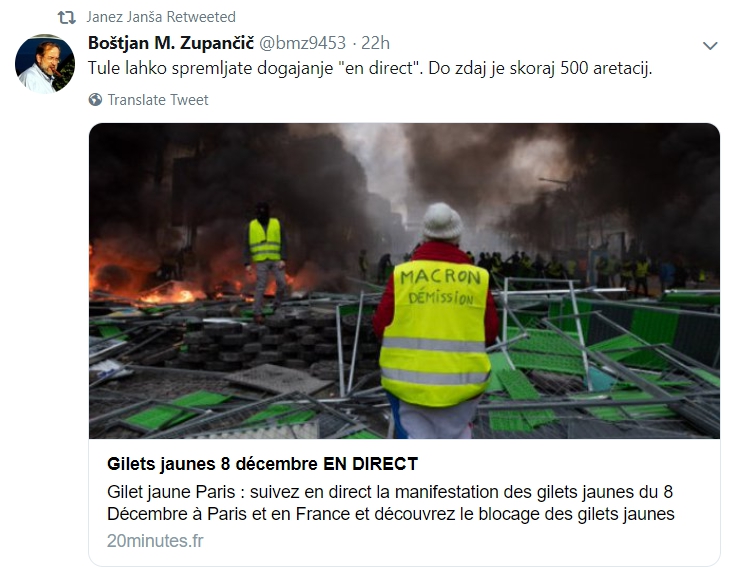
Task: Open the 22h tweet timestamp
Action: (375, 43)
